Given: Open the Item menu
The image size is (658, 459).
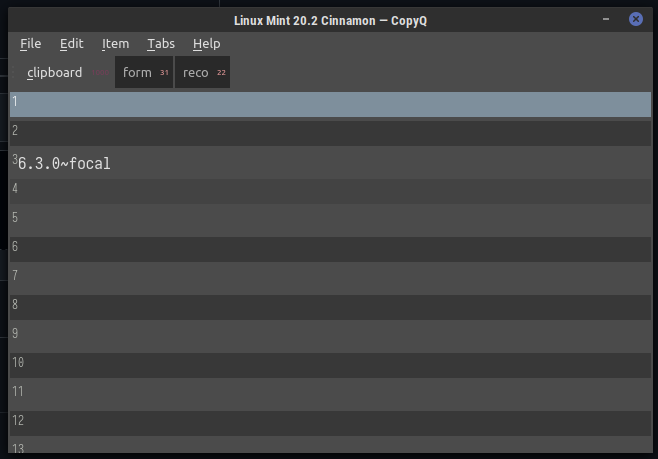Looking at the screenshot, I should (115, 44).
